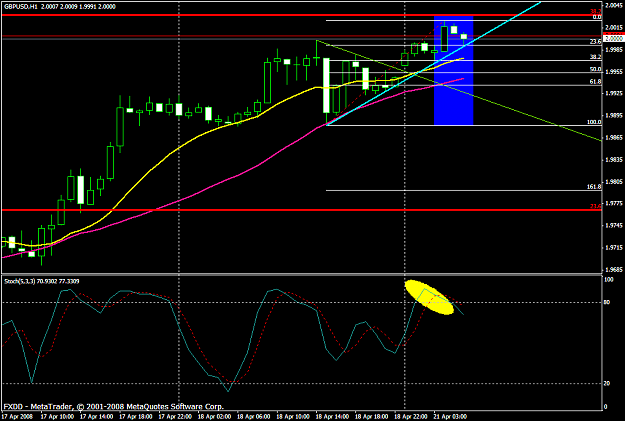Select the Fibonacci 50.0 level label

point(596,69)
